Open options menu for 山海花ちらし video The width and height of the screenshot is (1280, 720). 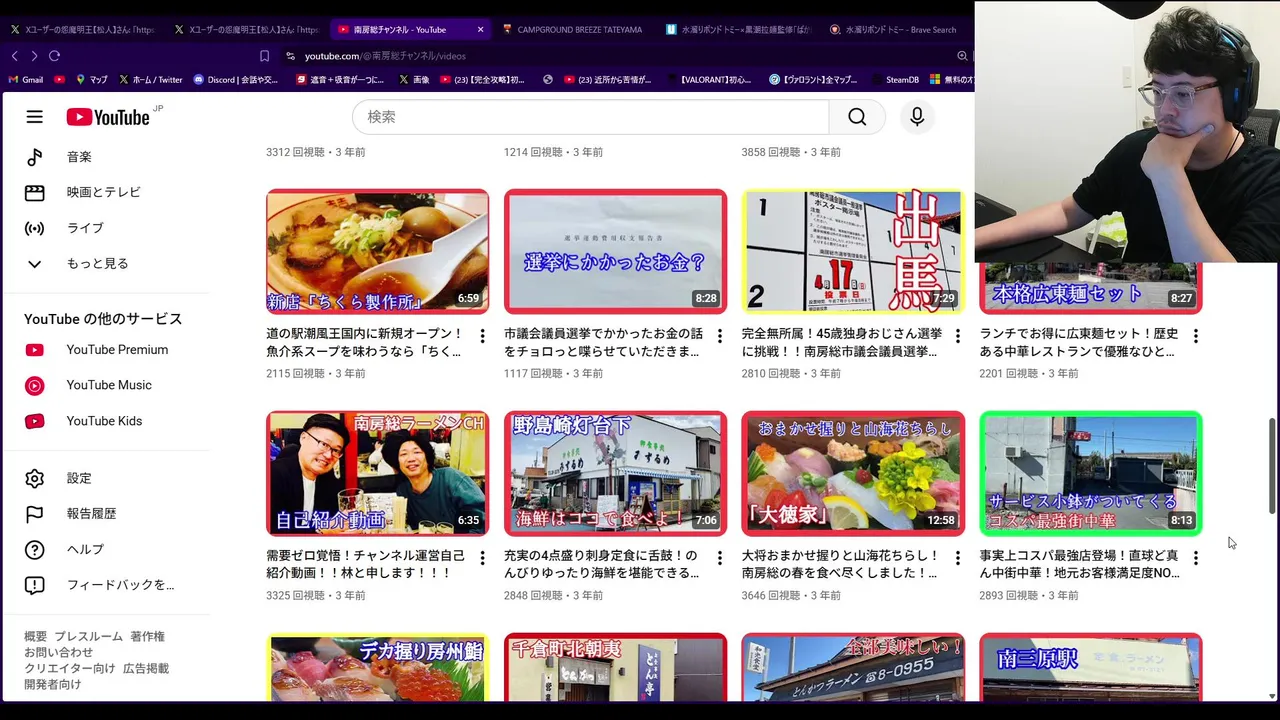(x=958, y=558)
